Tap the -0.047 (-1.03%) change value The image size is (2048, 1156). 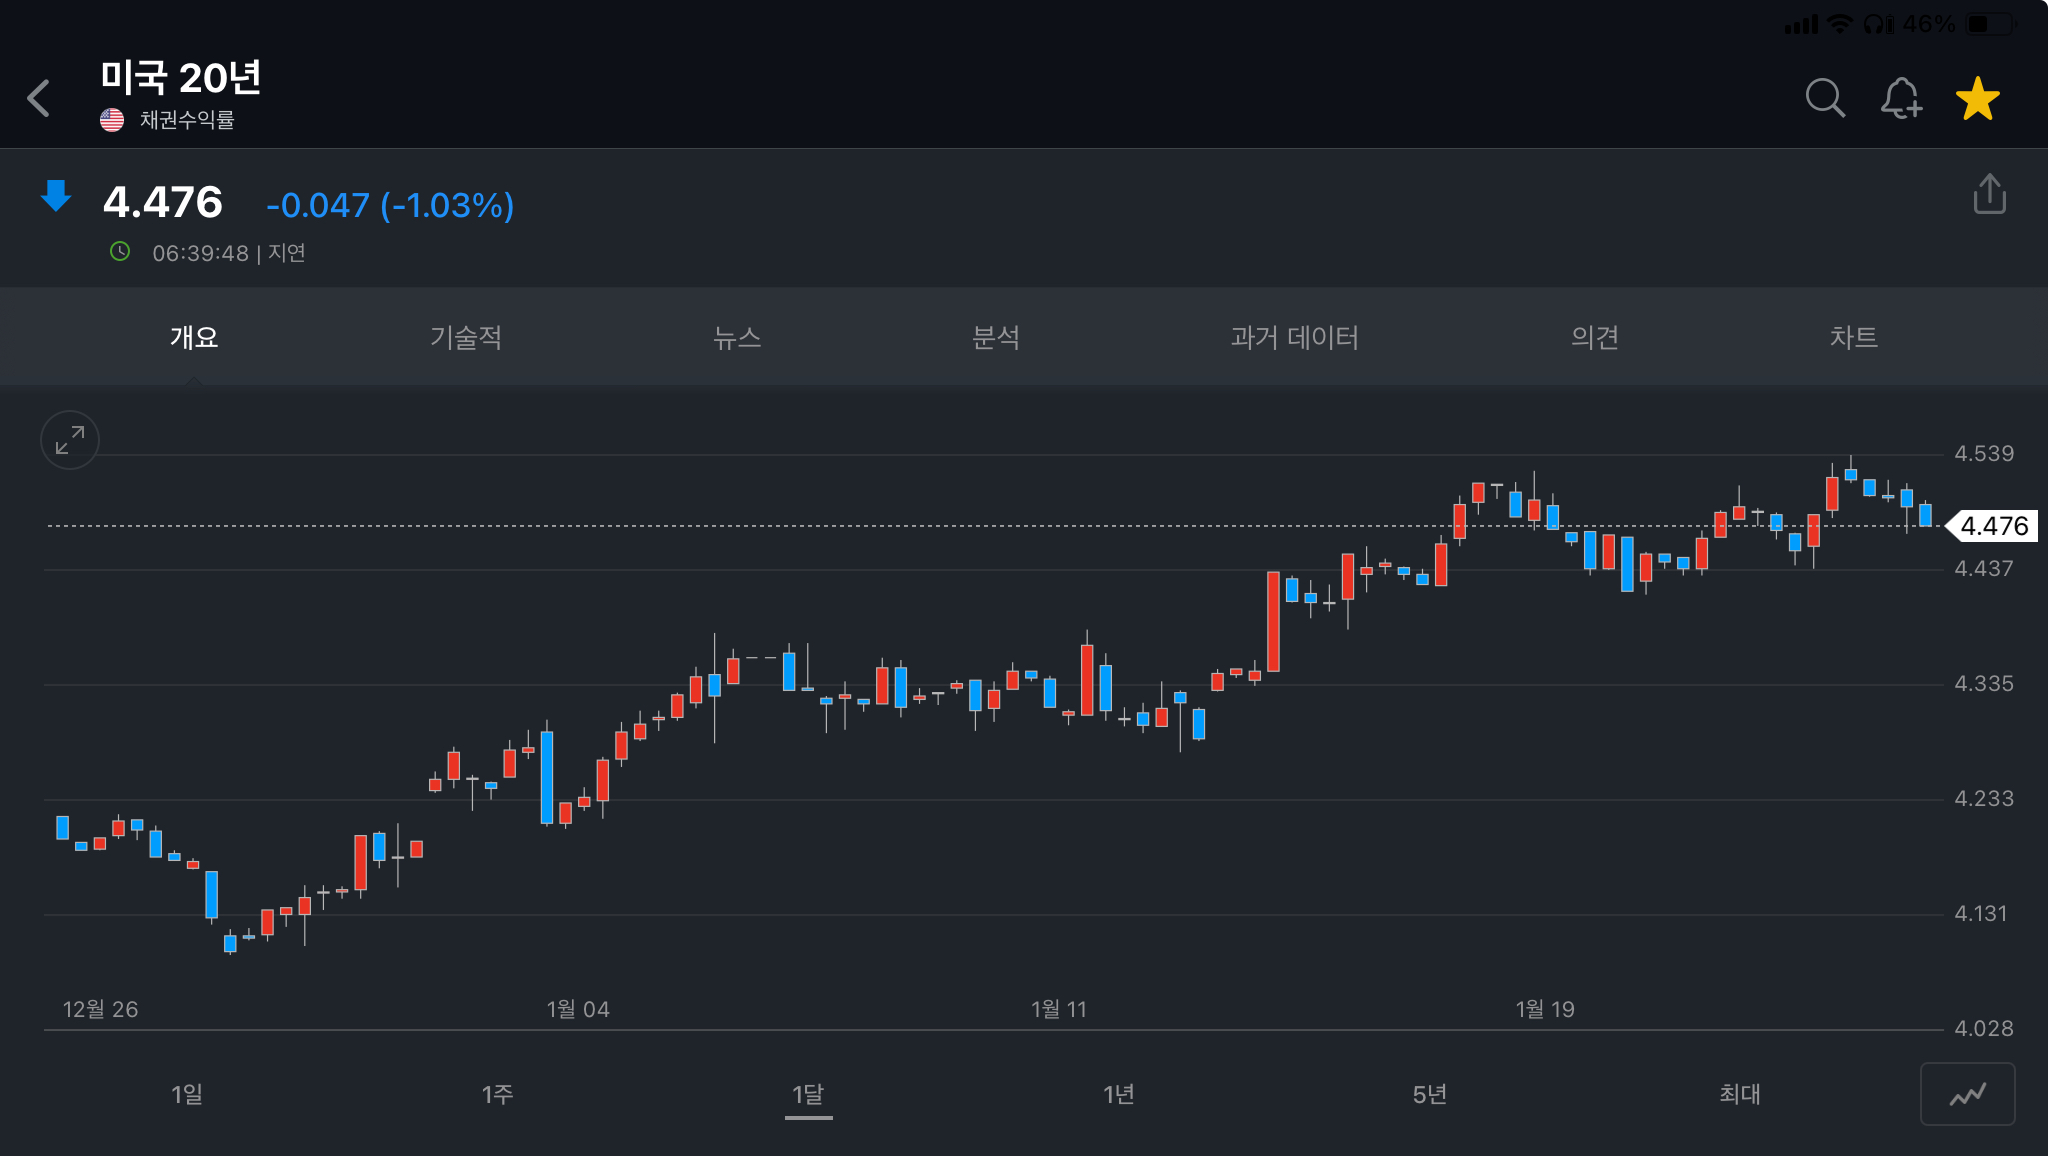pyautogui.click(x=390, y=205)
